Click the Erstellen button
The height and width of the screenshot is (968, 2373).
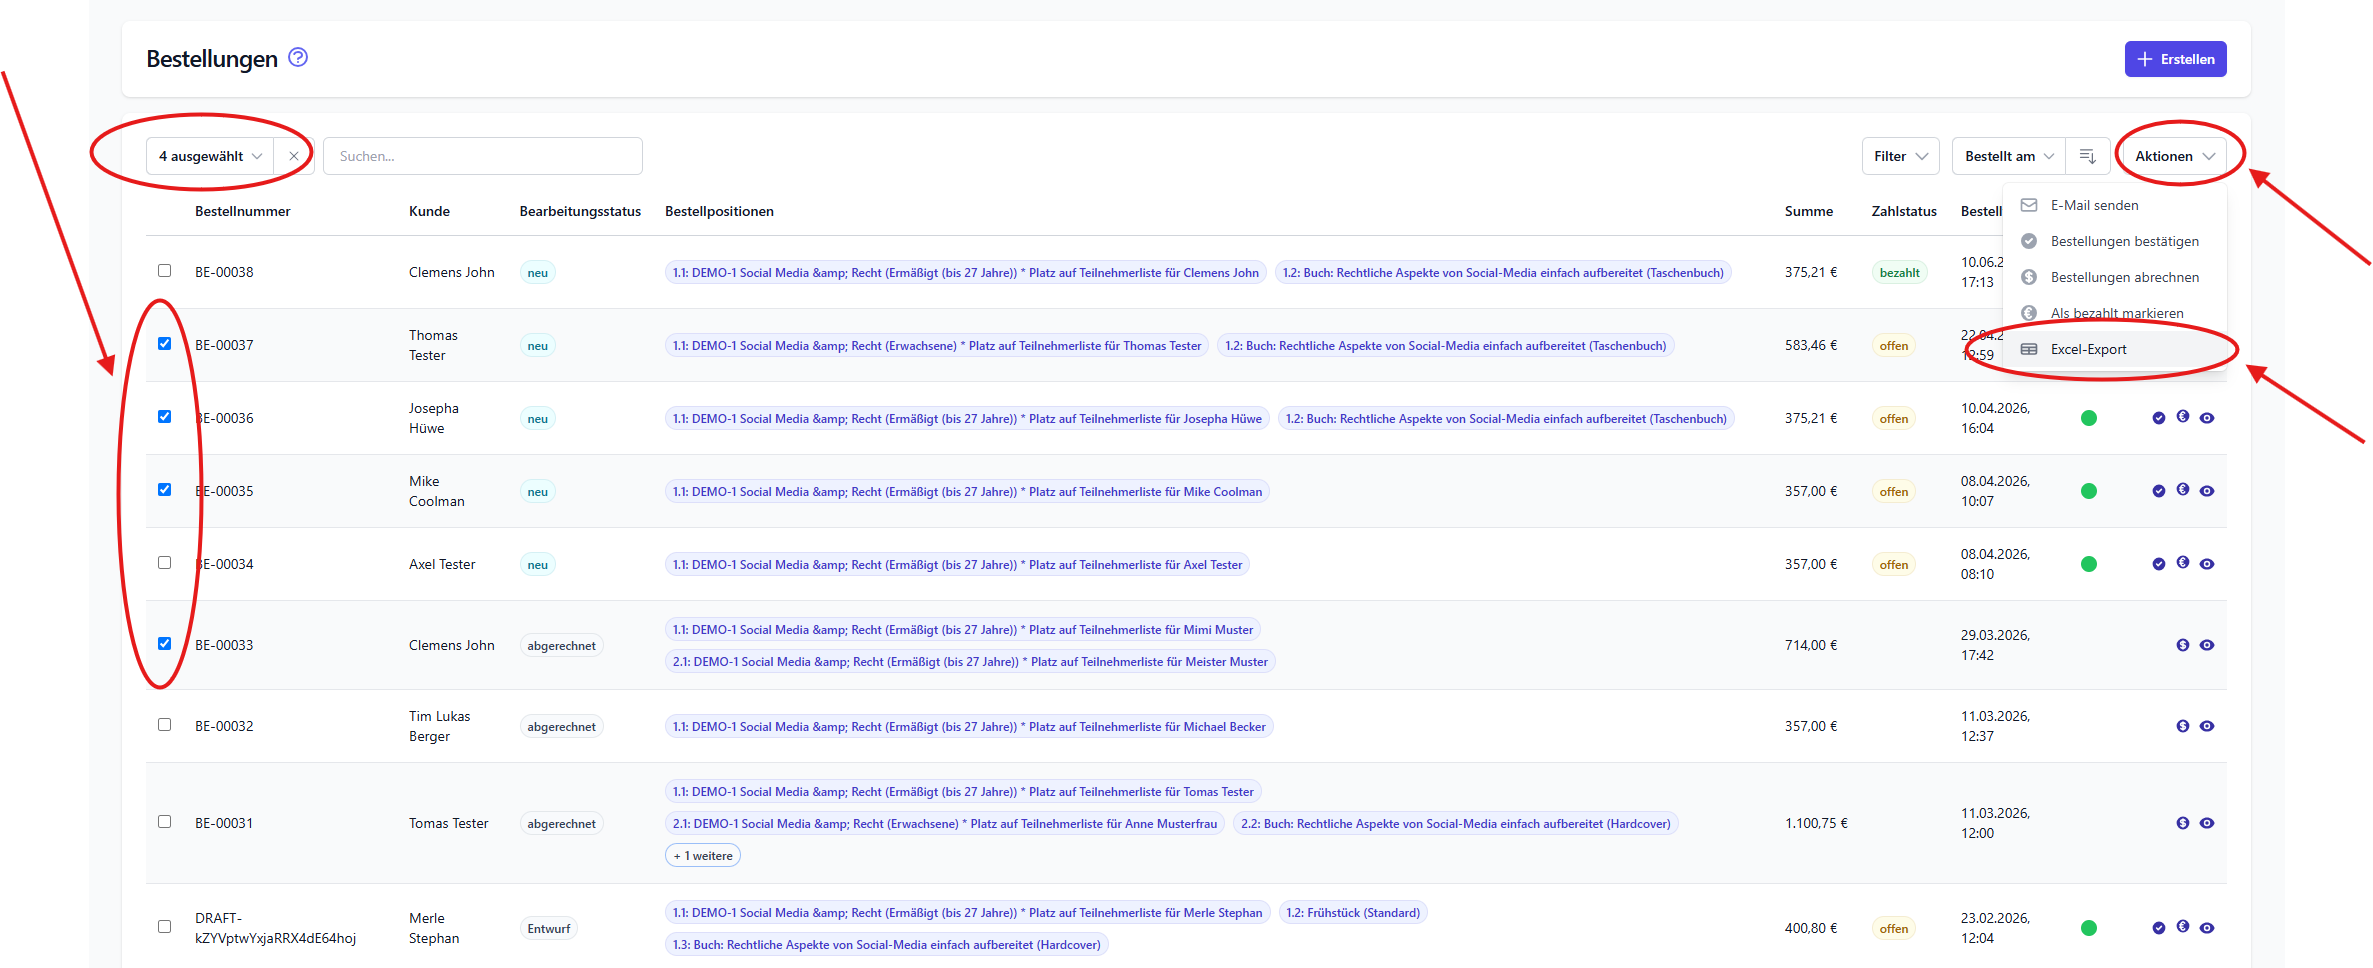pos(2175,59)
